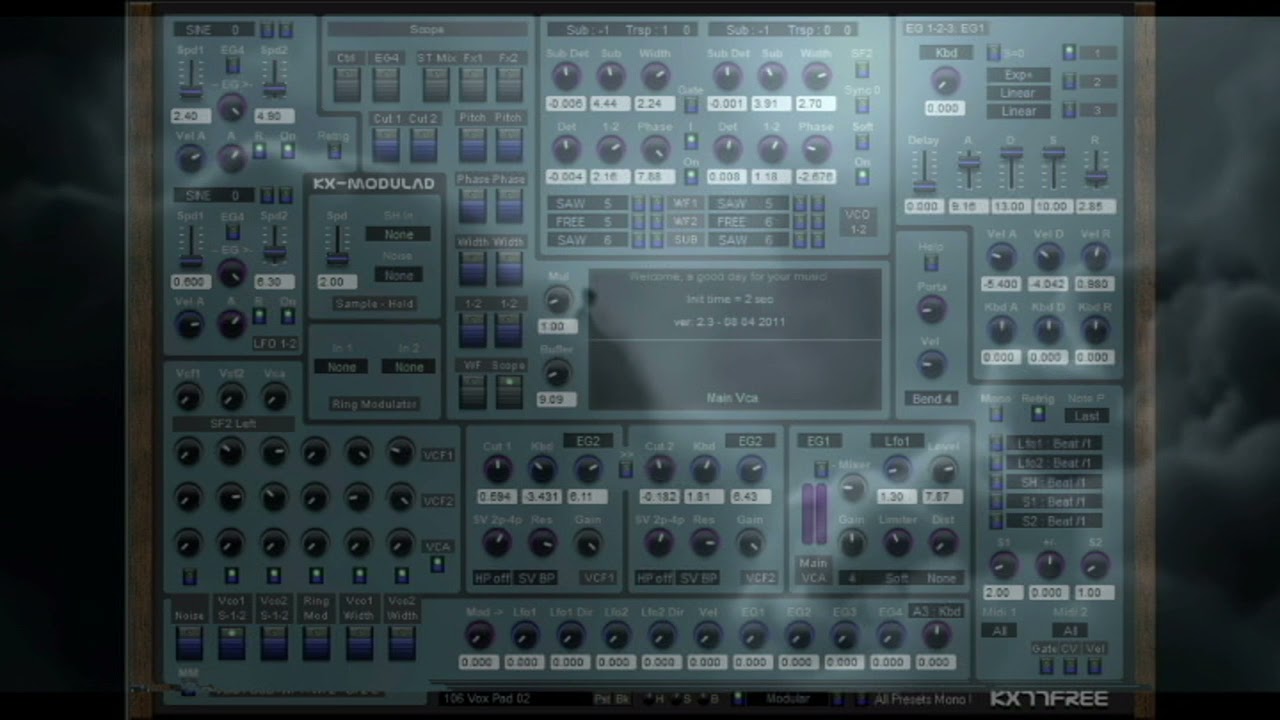Select envelope 1 in the EG 1-2-3 panel
This screenshot has width=1280, height=720.
click(1097, 52)
